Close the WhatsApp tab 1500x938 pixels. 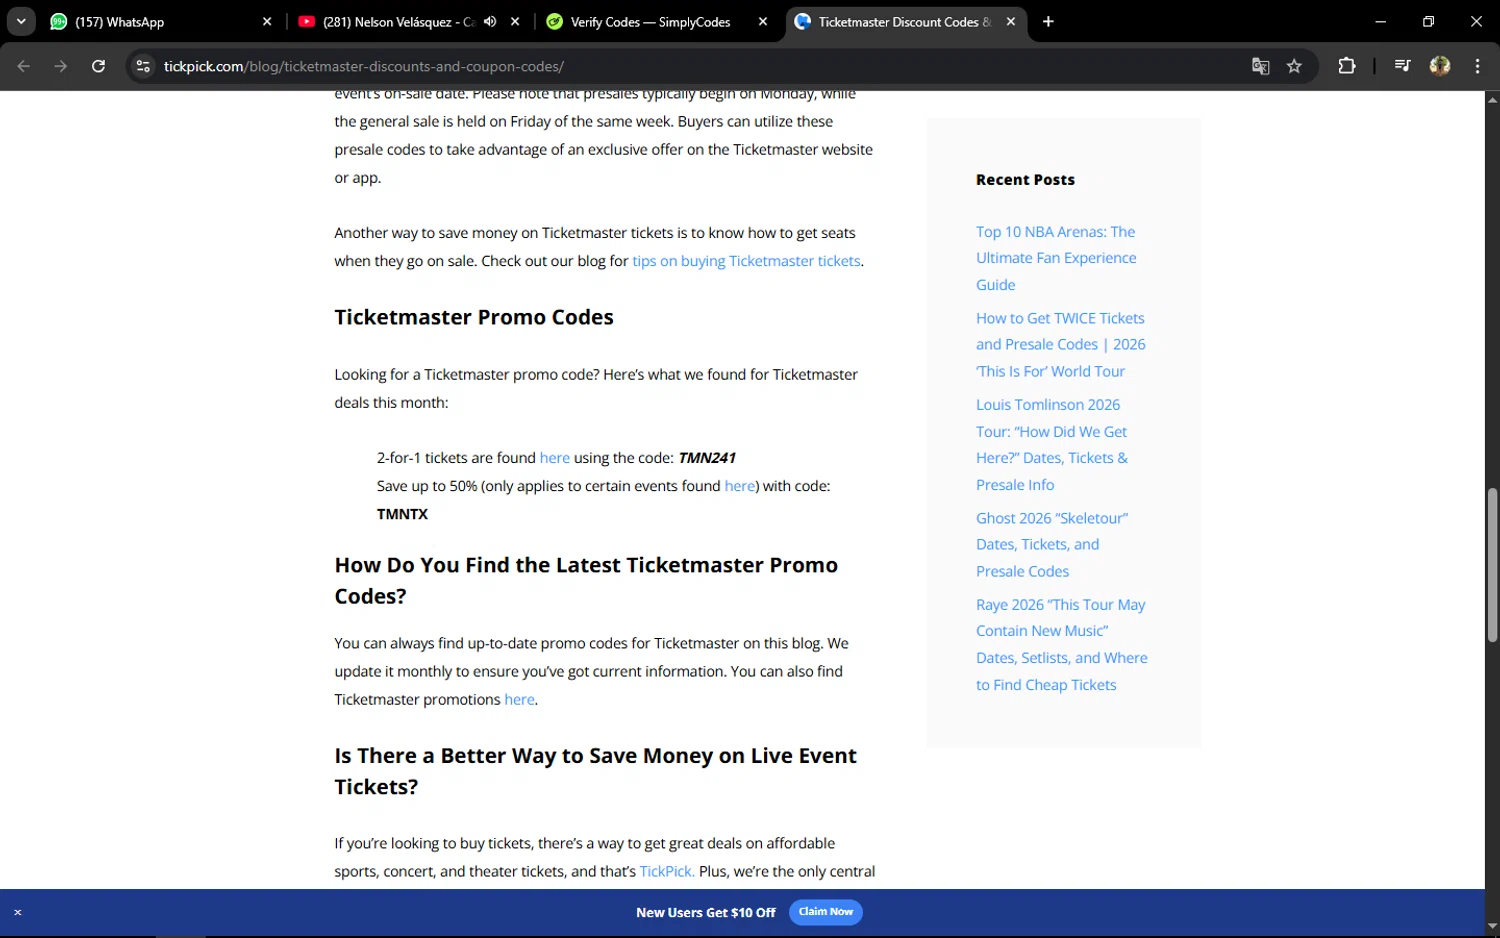point(267,21)
